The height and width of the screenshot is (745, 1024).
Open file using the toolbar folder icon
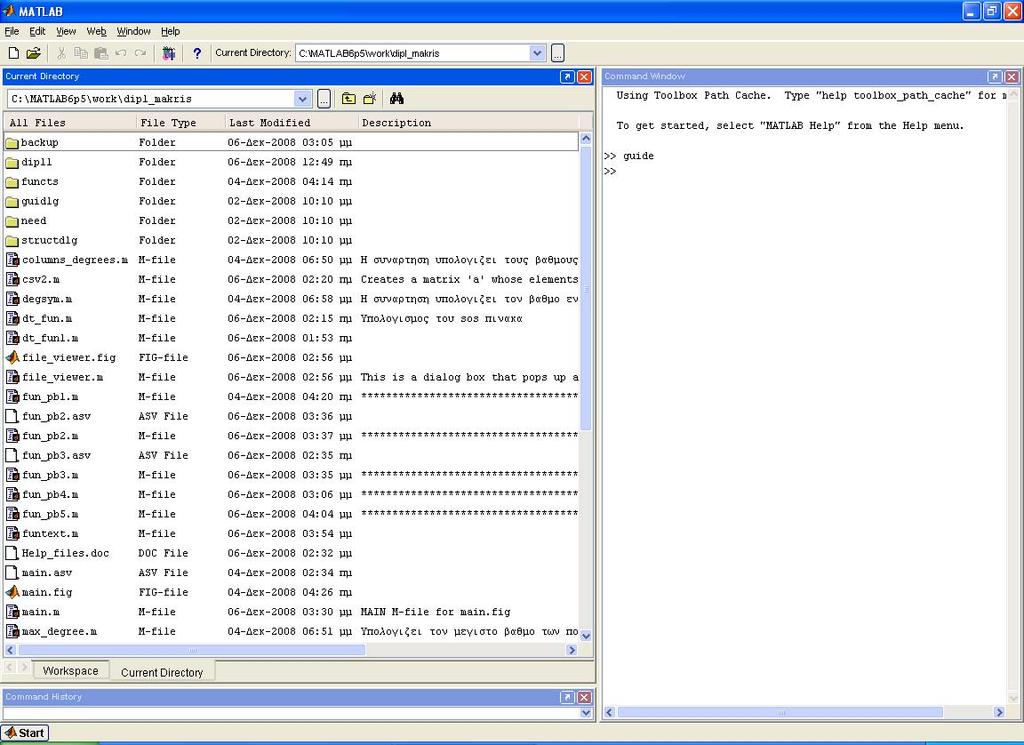(33, 54)
